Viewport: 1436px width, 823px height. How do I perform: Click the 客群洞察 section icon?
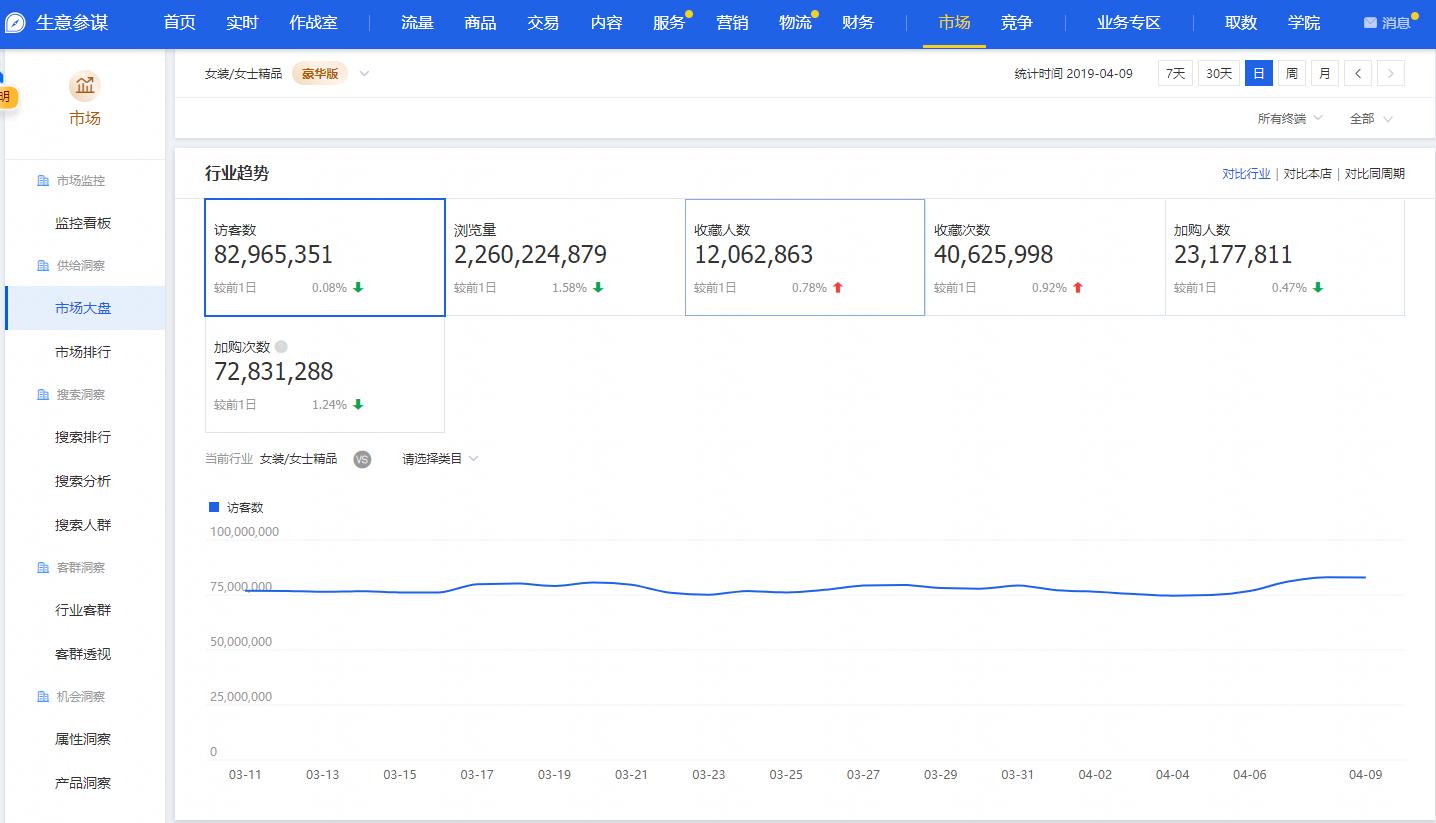(x=43, y=568)
